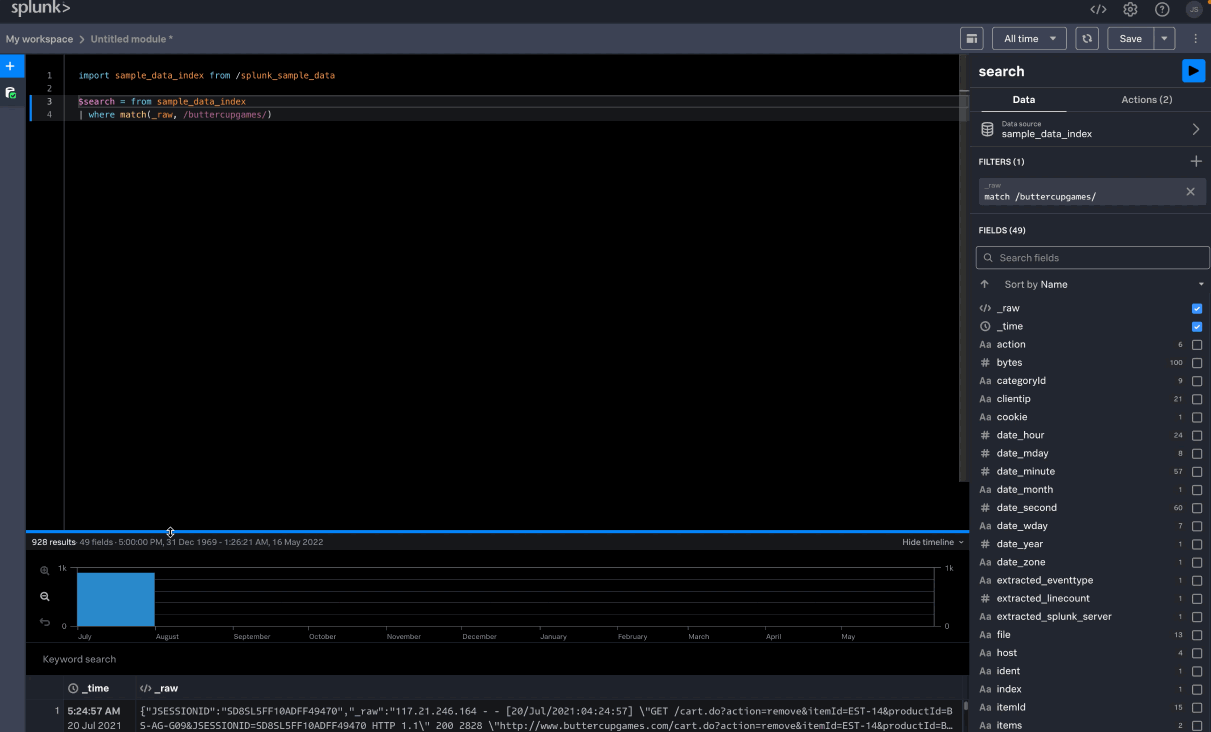Open the settings gear icon
The image size is (1211, 732).
click(x=1130, y=9)
